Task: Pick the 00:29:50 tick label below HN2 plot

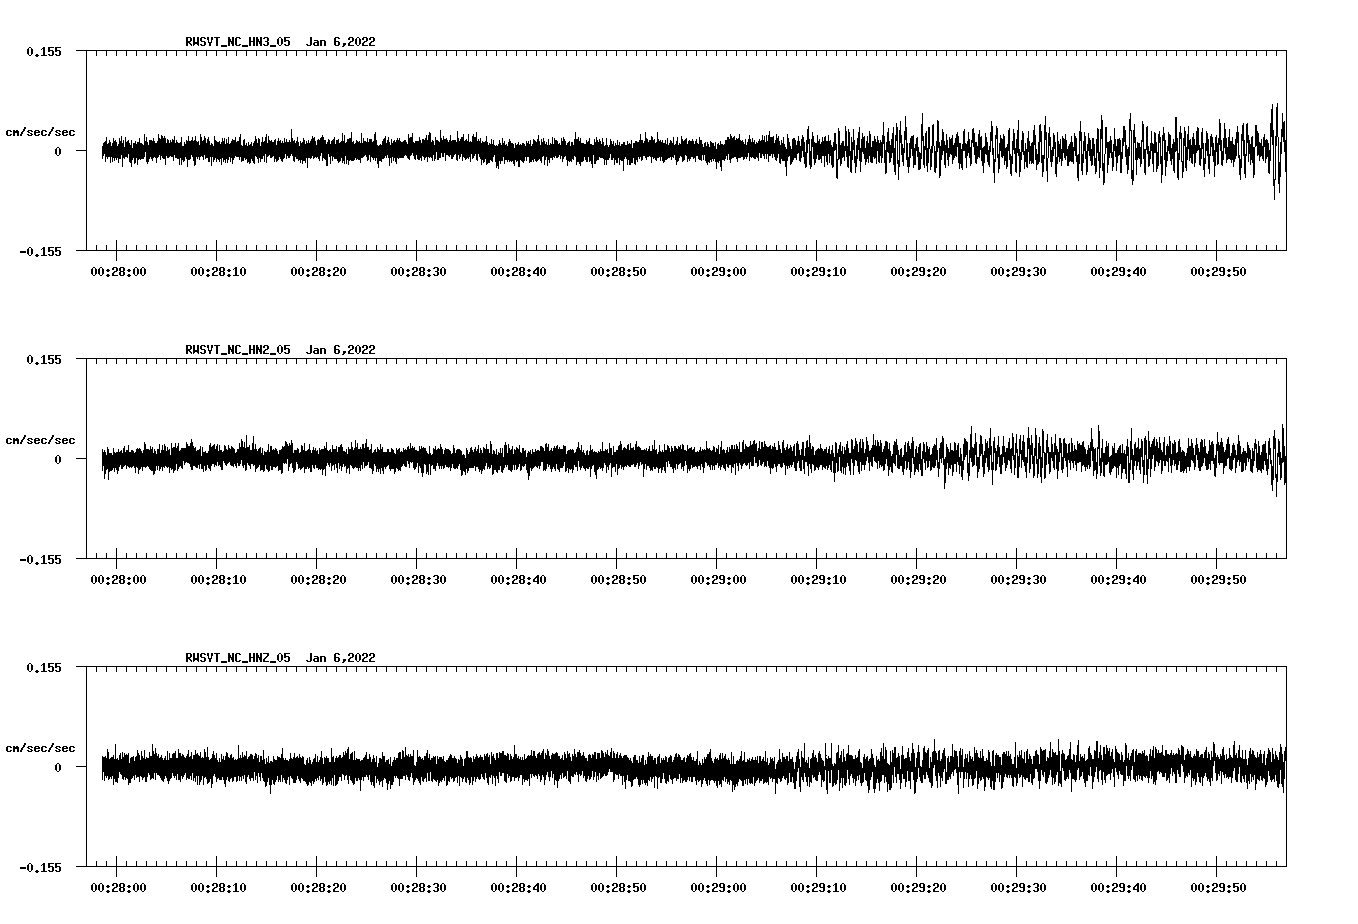Action: (x=1218, y=580)
